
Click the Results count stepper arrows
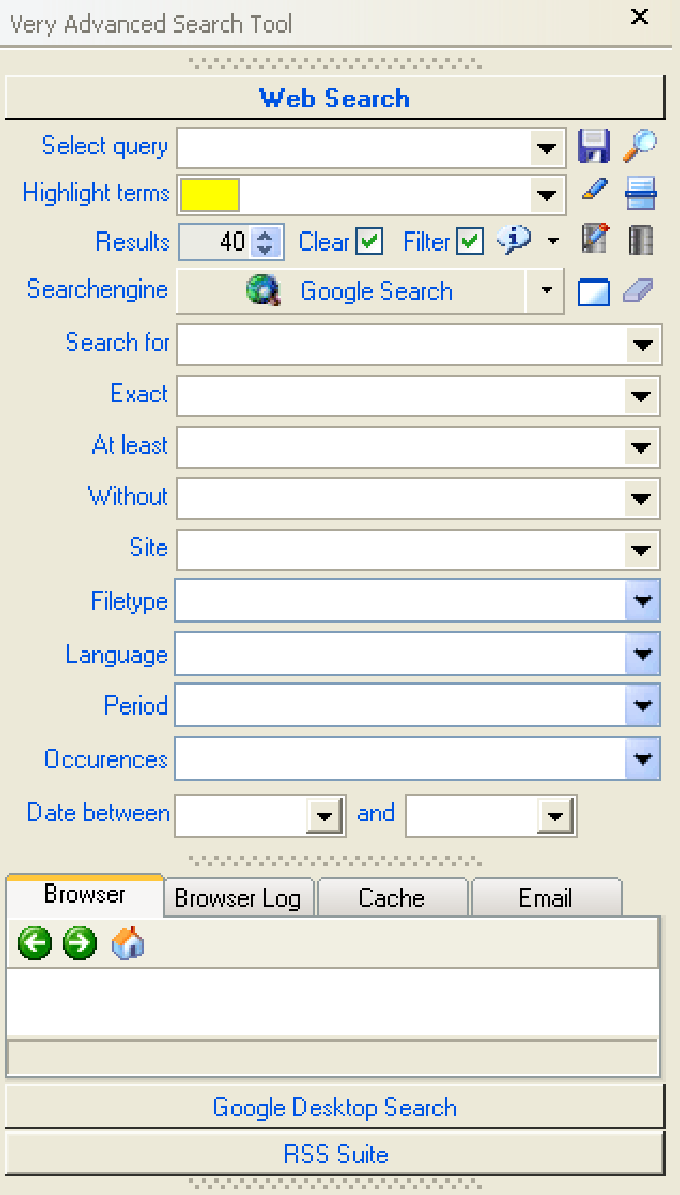click(x=265, y=242)
